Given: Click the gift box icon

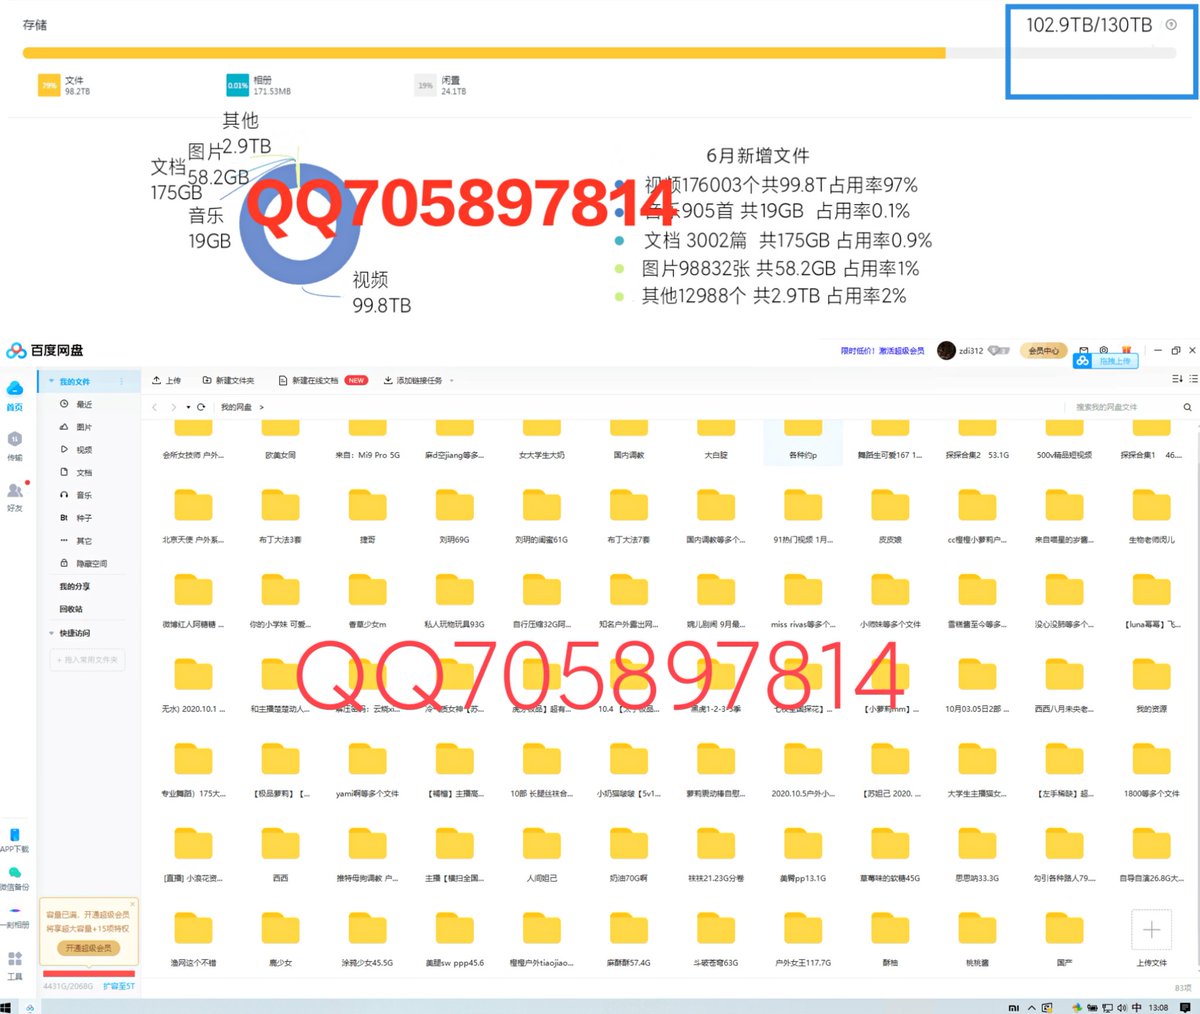Looking at the screenshot, I should tap(1127, 351).
